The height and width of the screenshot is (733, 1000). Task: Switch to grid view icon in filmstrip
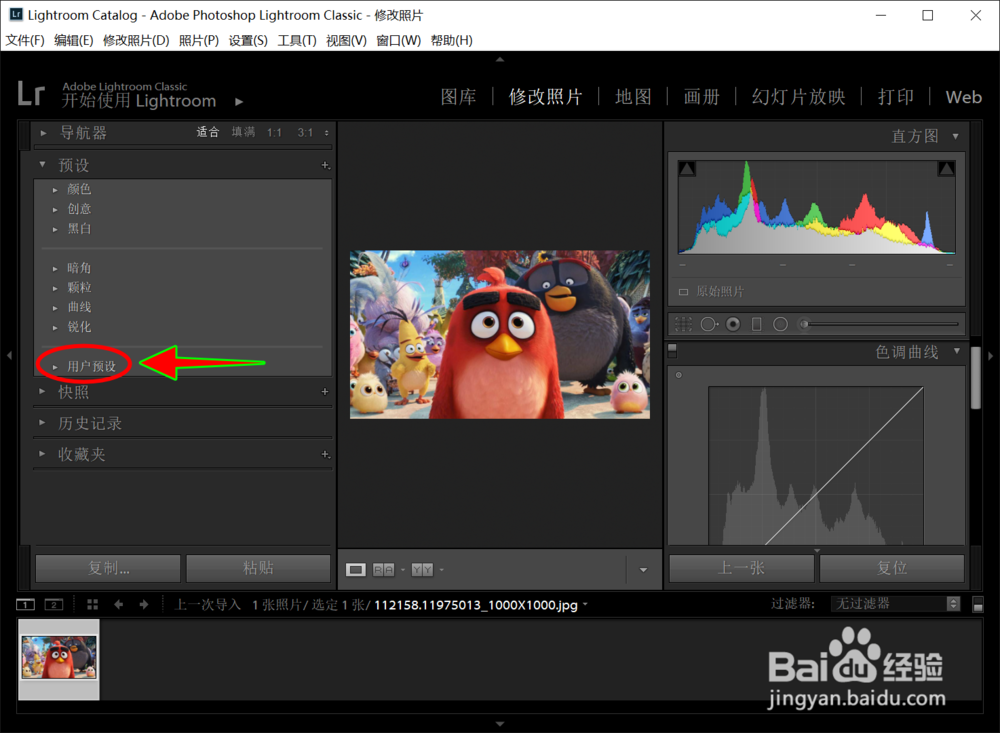92,604
